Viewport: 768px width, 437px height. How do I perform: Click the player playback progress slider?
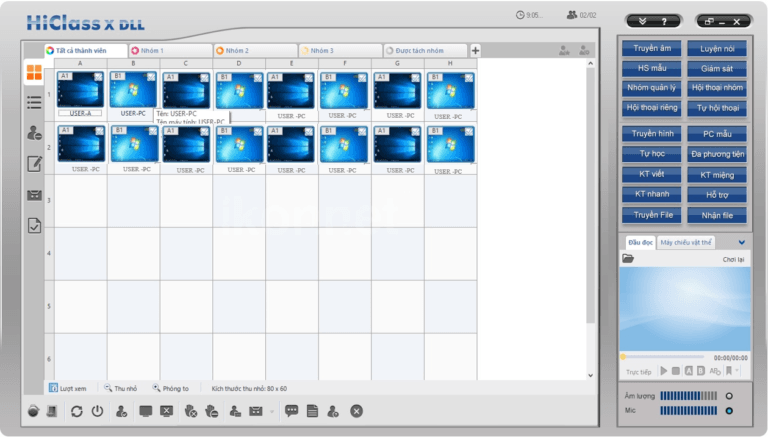click(x=663, y=357)
